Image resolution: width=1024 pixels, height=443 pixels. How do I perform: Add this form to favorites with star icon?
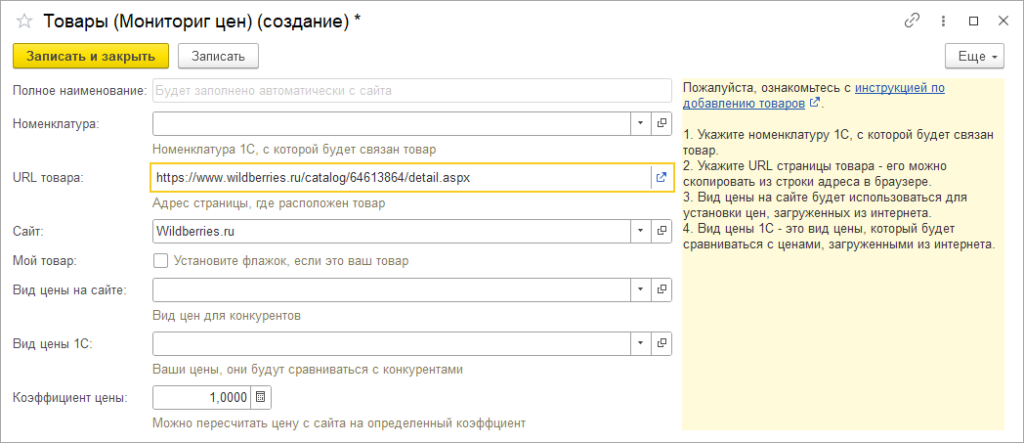click(24, 21)
